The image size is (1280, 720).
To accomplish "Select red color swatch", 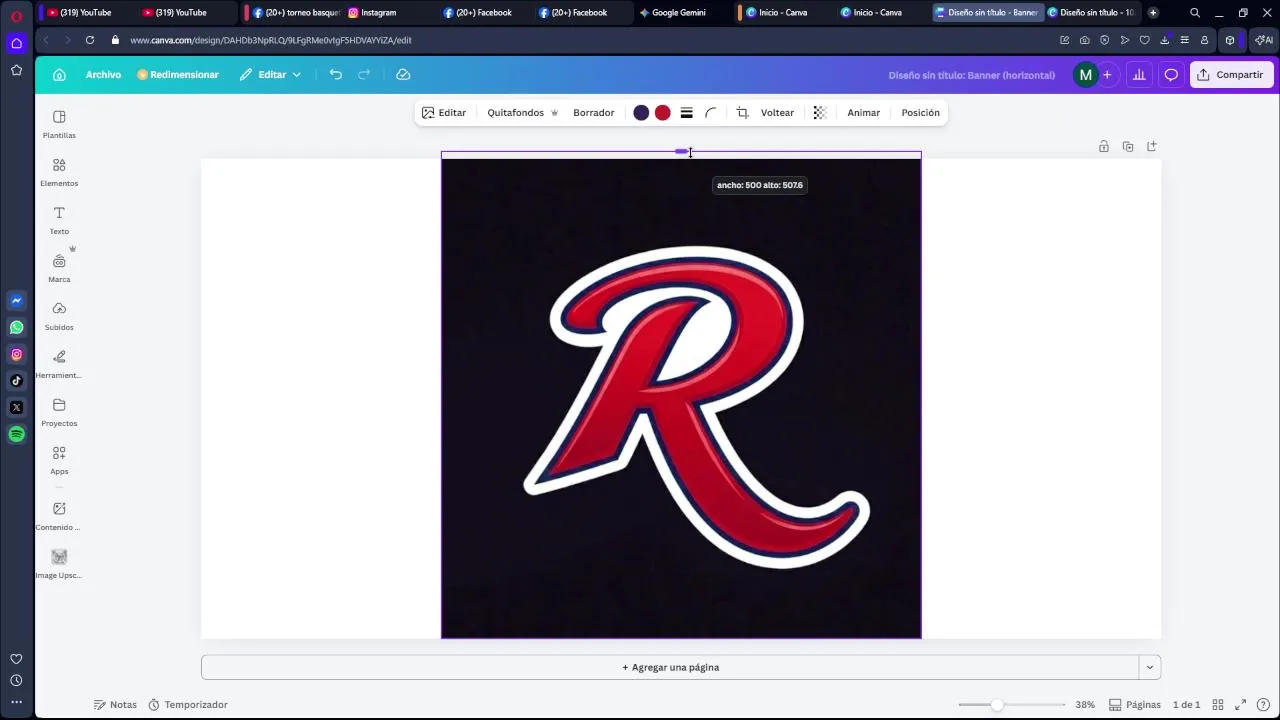I will 662,113.
